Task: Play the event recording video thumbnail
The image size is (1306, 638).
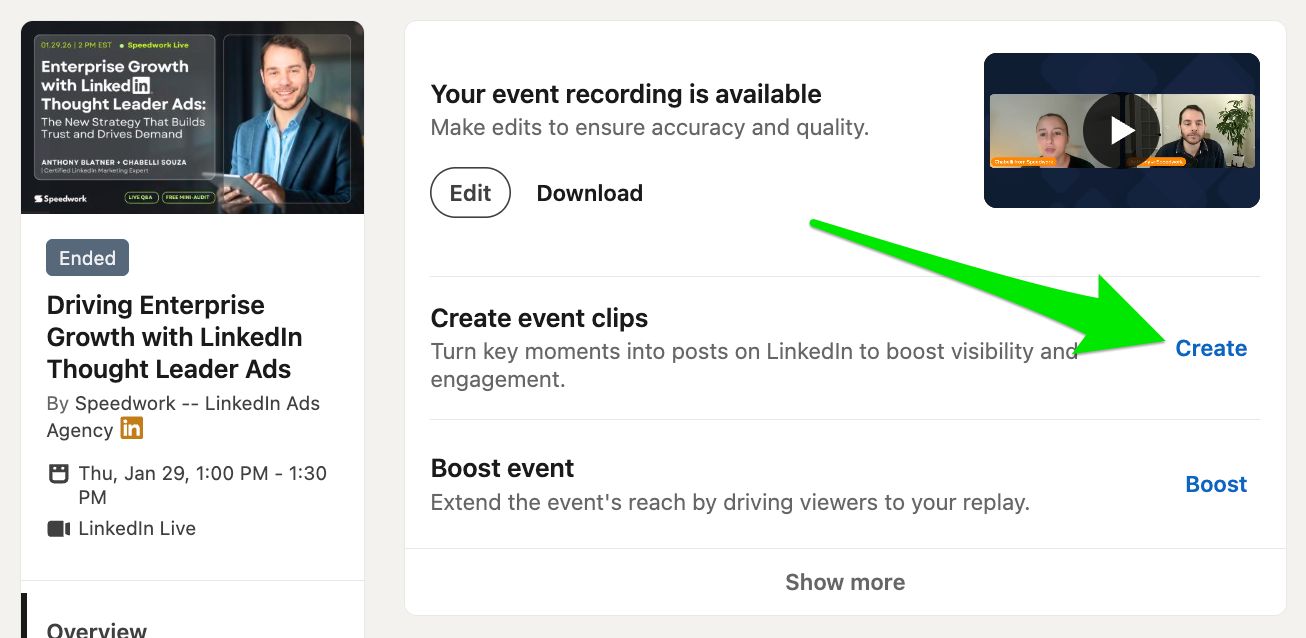Action: click(x=1122, y=131)
